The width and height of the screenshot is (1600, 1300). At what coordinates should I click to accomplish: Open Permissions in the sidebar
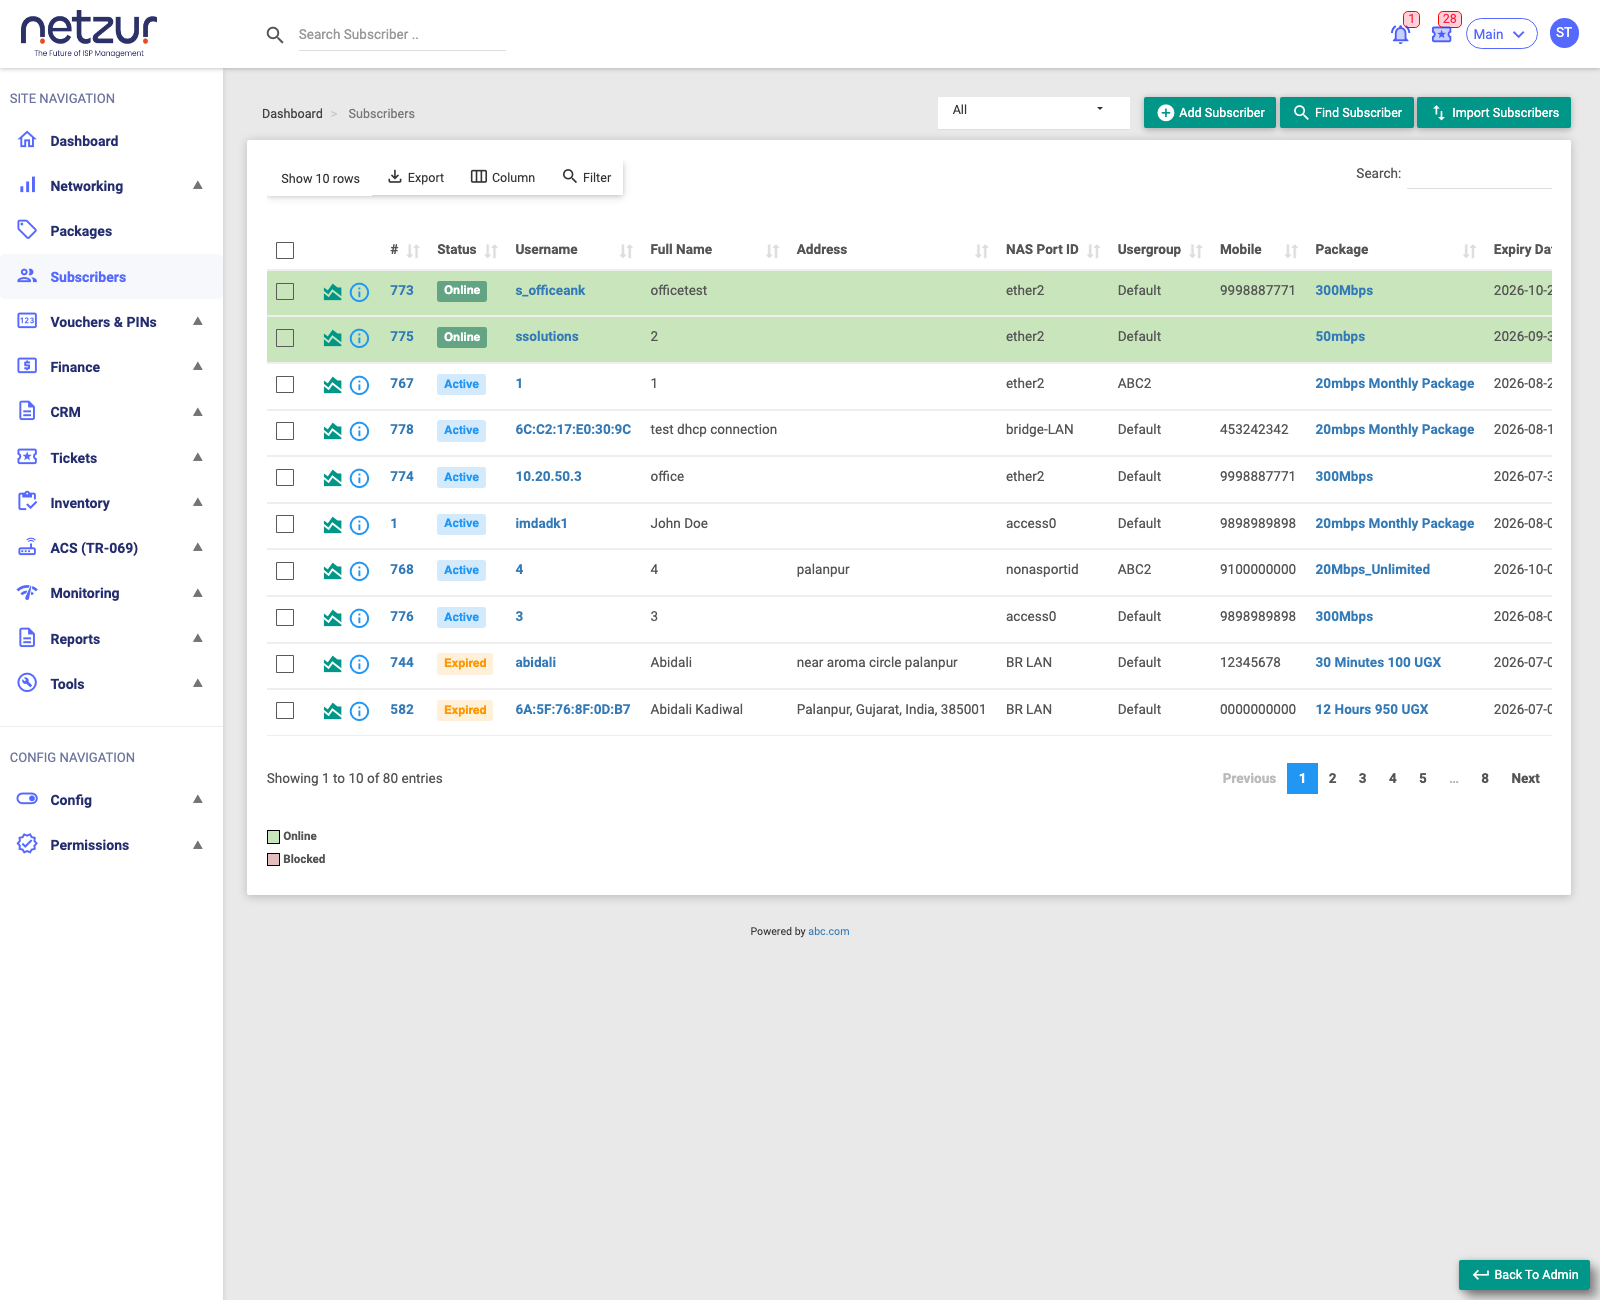[111, 845]
